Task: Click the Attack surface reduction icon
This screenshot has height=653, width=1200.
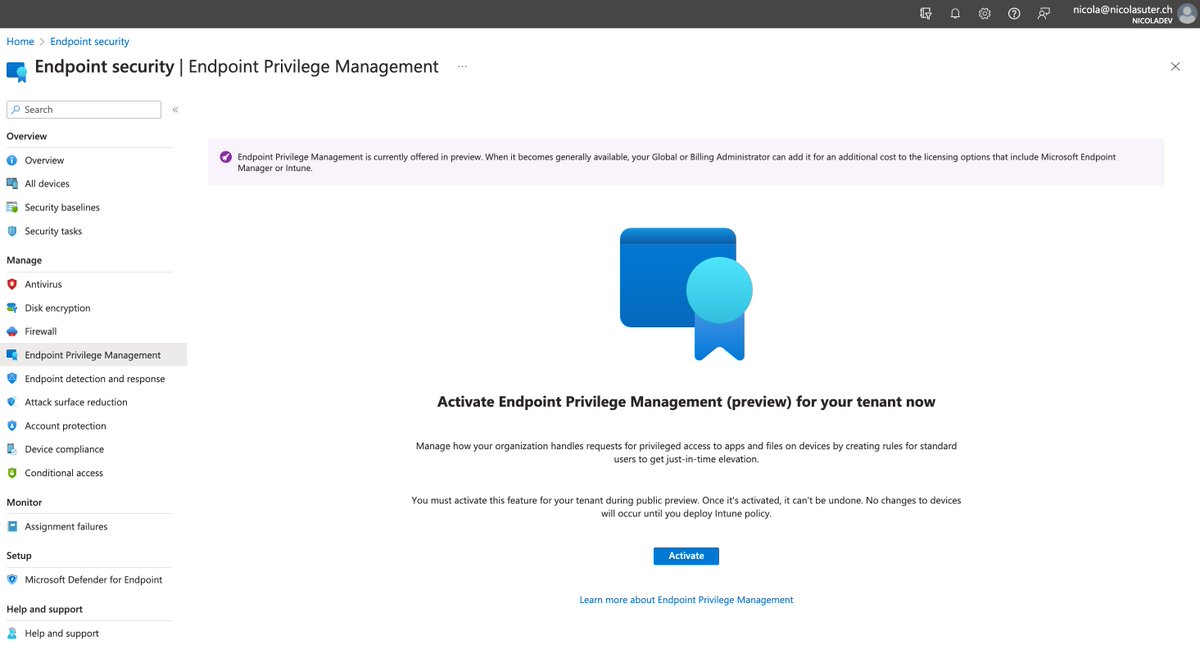Action: click(x=12, y=402)
